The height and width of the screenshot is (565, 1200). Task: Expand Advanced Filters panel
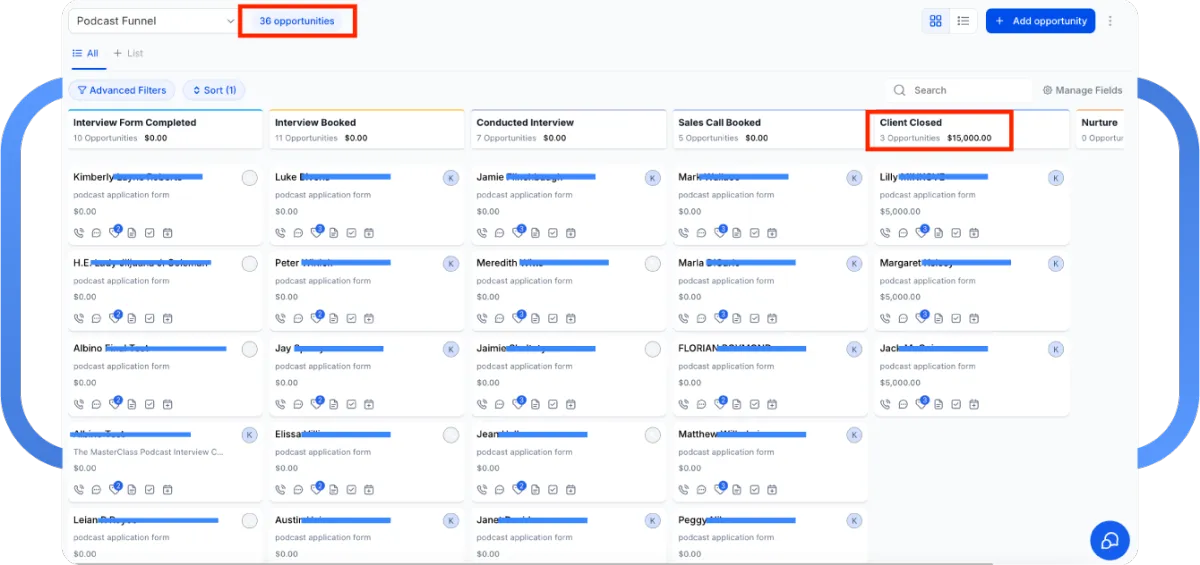121,90
